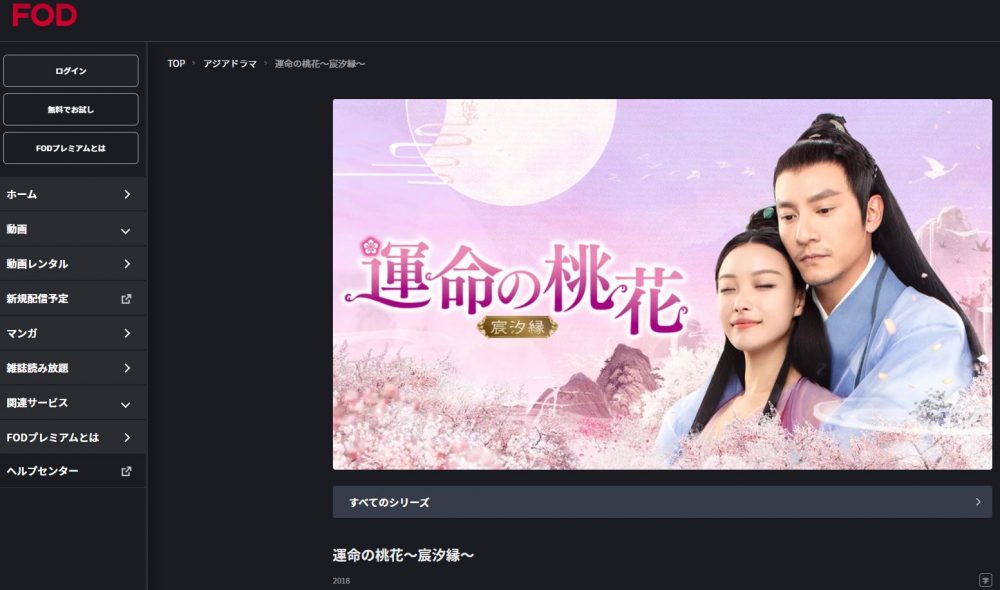Click the chevron next to マンガ

click(x=127, y=333)
